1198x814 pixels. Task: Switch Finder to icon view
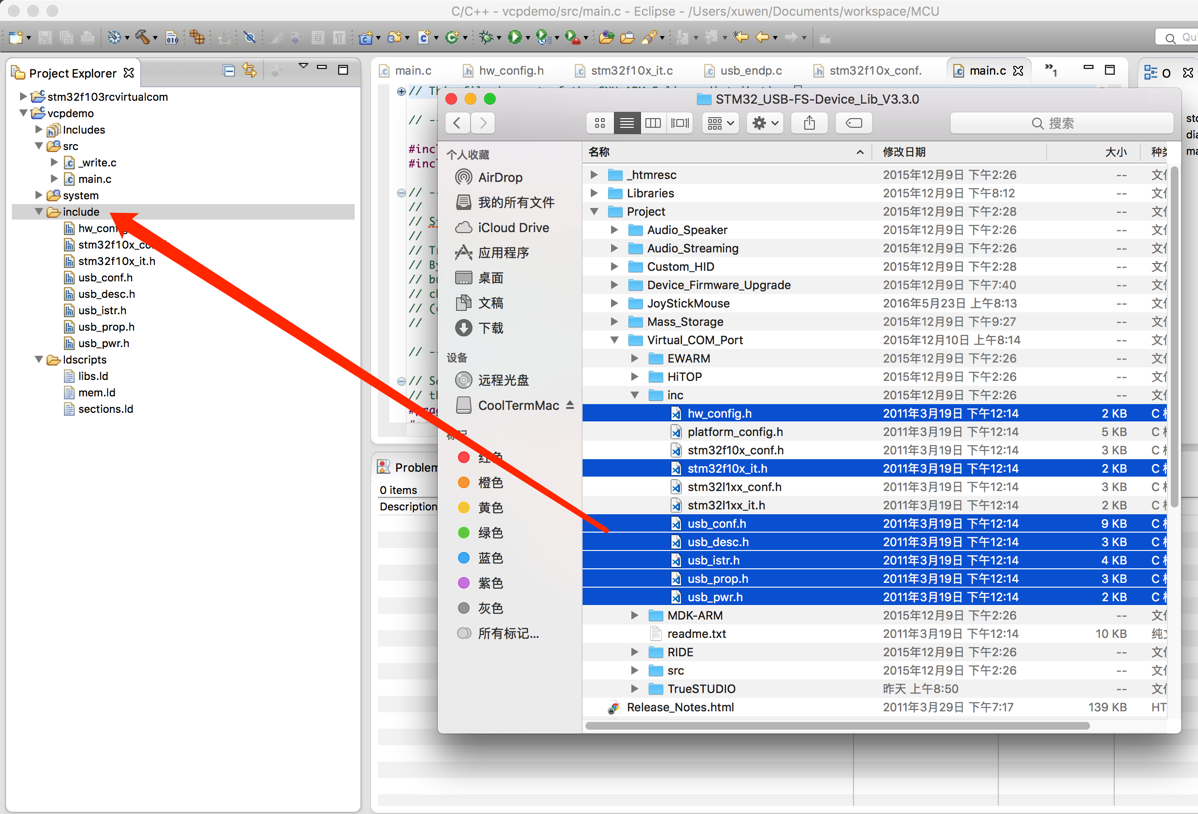click(600, 123)
